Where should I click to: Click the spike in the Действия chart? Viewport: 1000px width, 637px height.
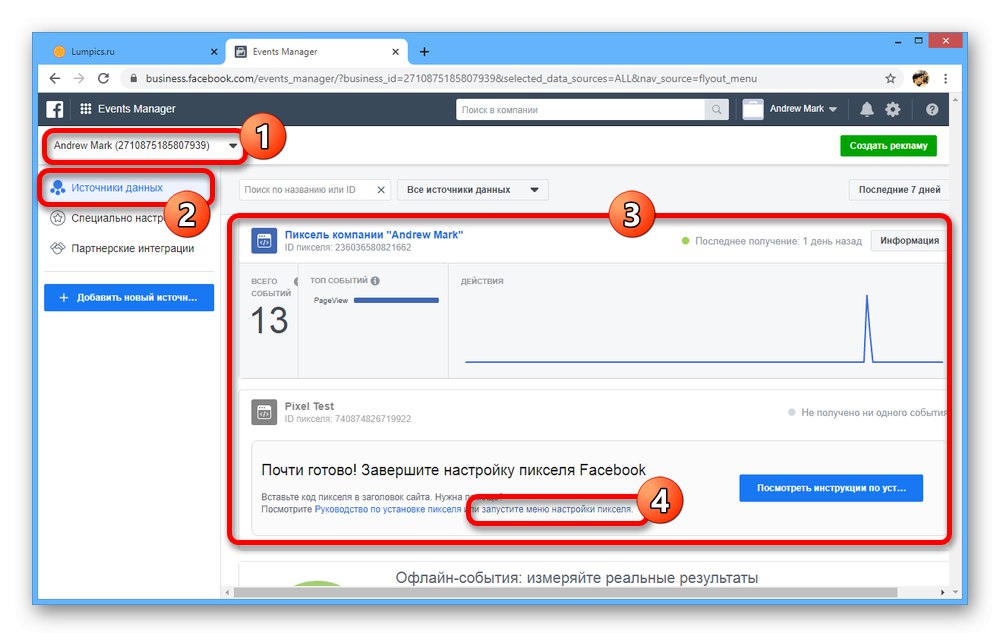pyautogui.click(x=867, y=328)
